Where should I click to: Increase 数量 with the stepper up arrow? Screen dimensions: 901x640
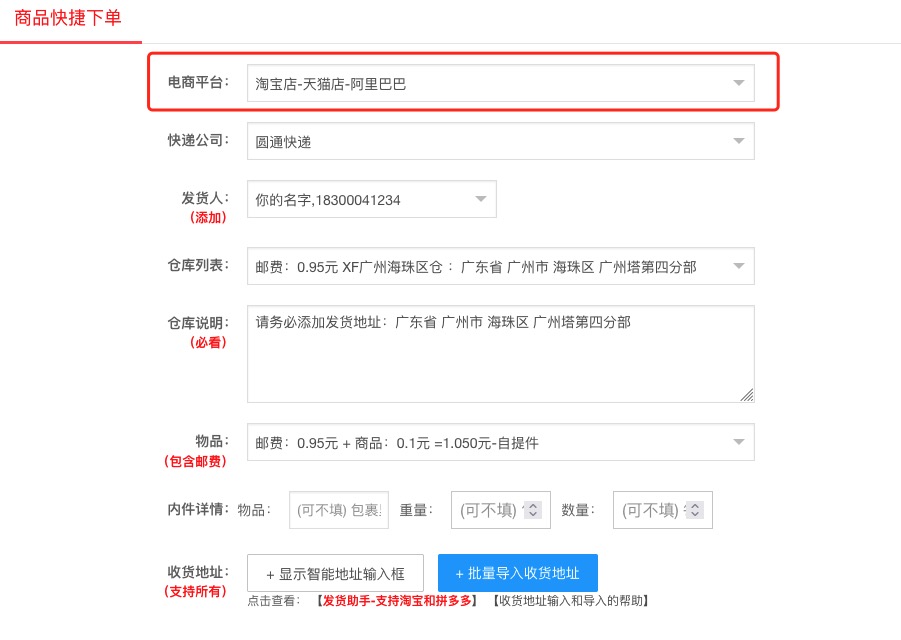click(x=694, y=505)
